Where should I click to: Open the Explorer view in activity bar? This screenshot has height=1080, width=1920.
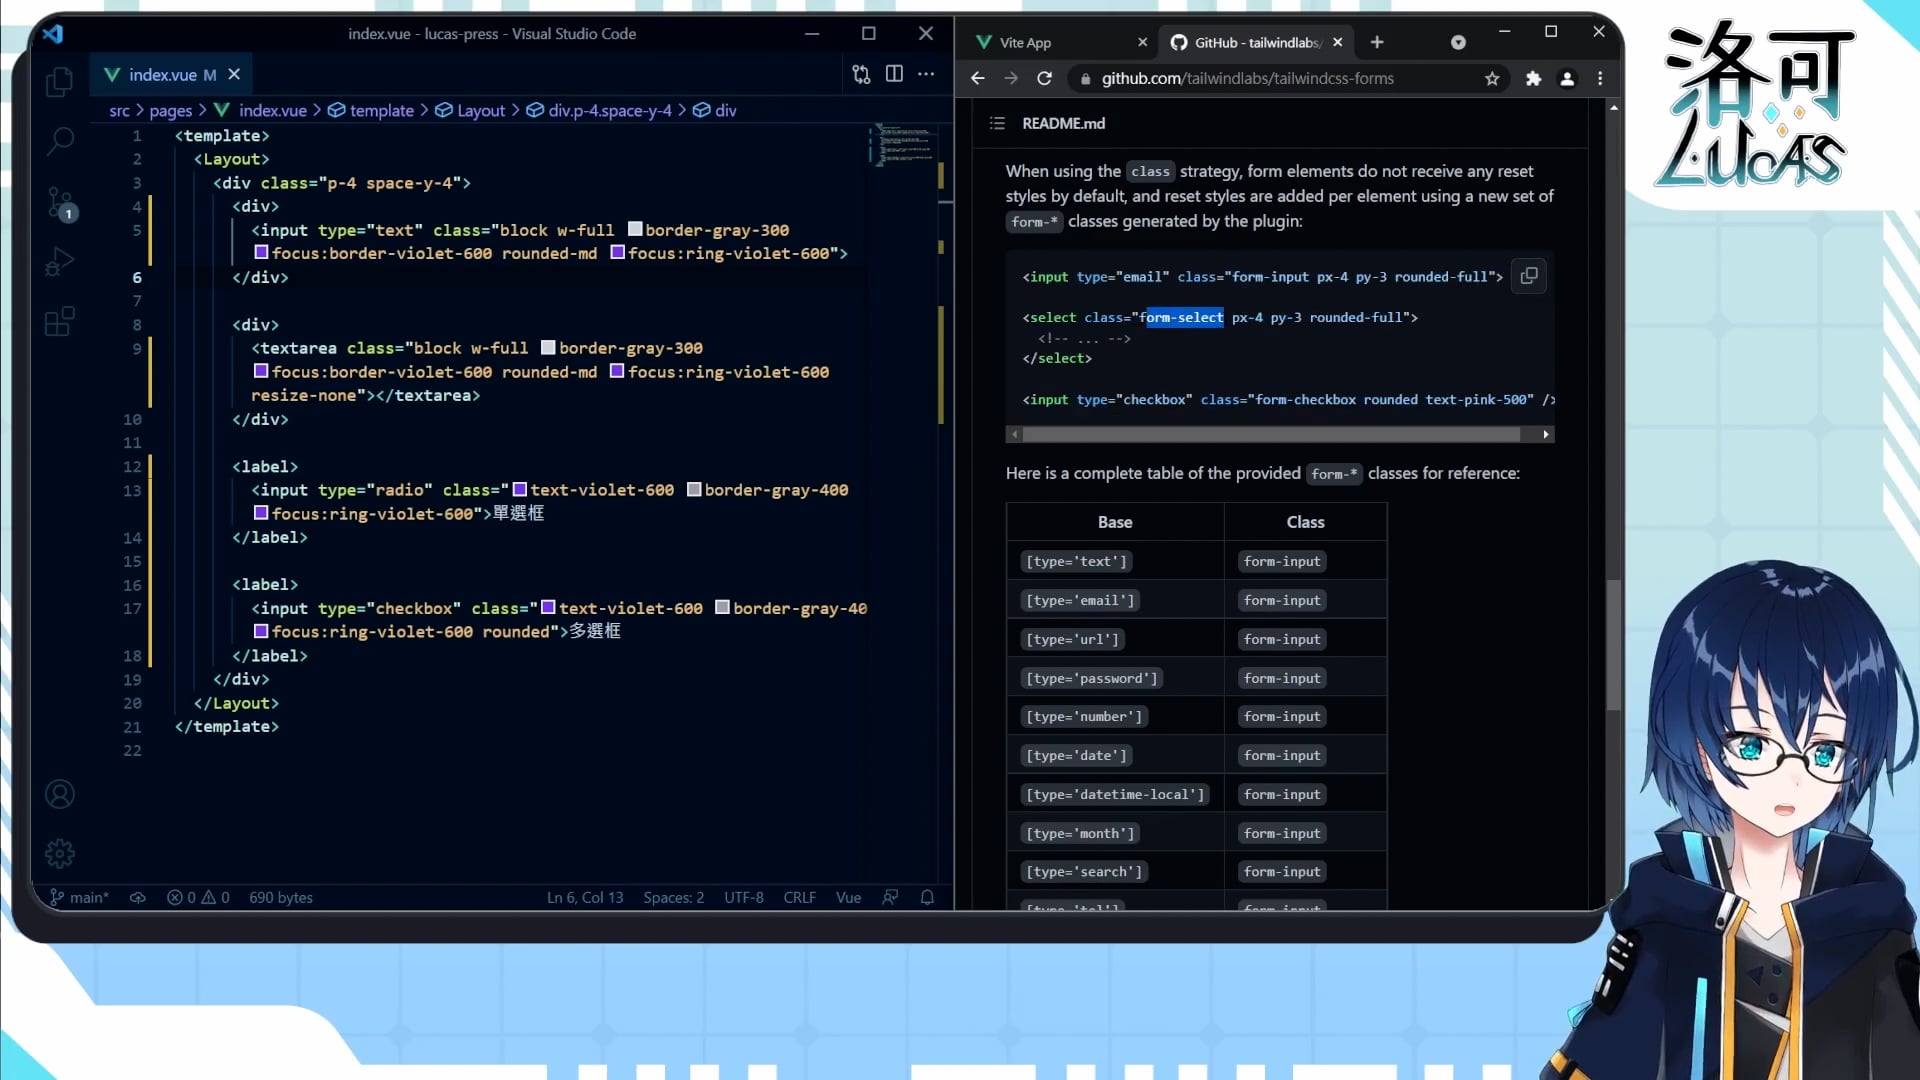pyautogui.click(x=59, y=81)
